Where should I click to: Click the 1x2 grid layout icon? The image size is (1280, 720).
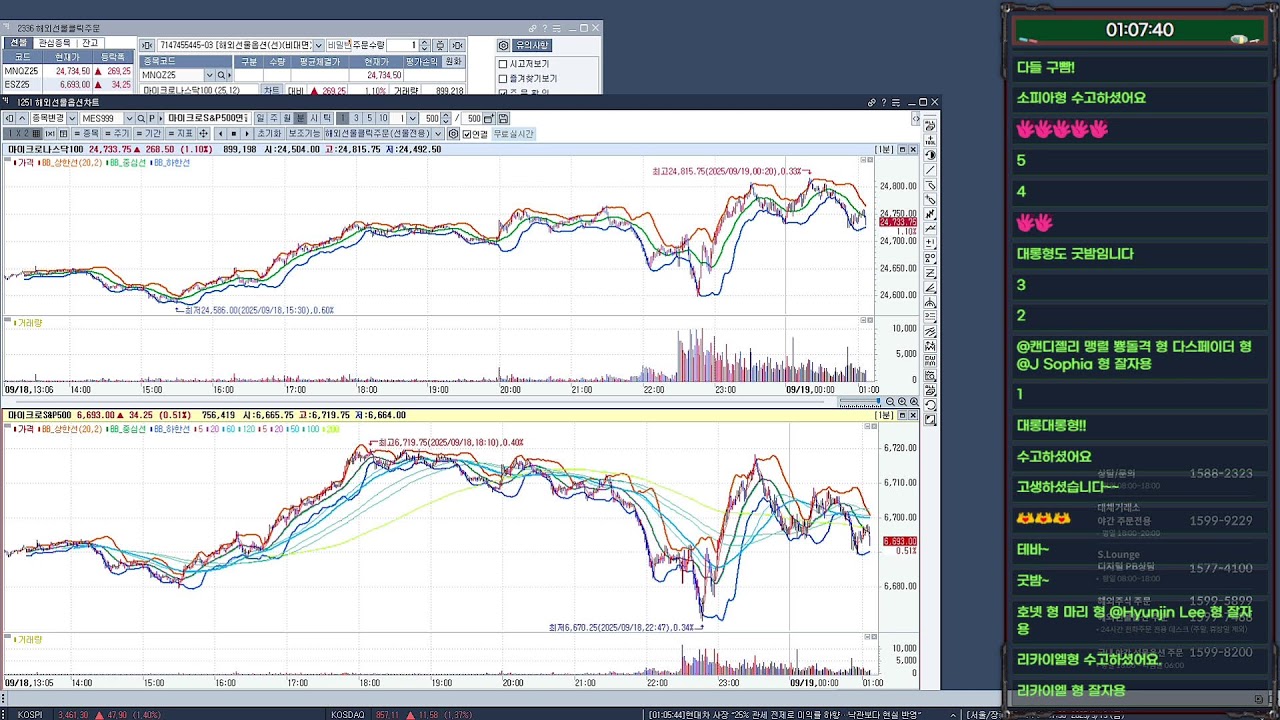point(22,133)
